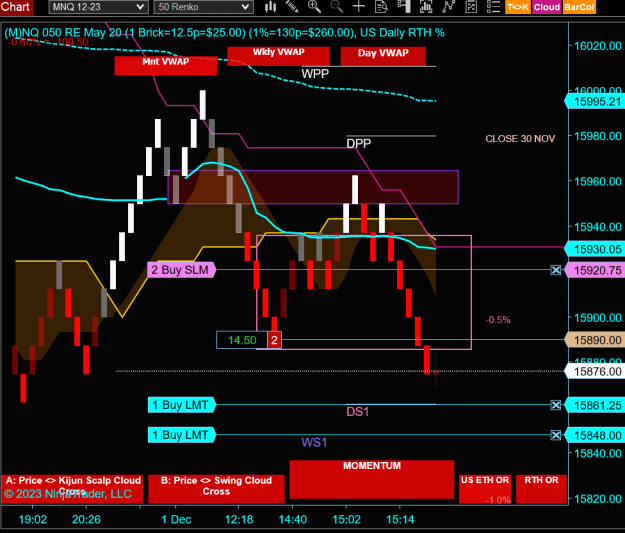Open the MNQ 12-23 instrument dropdown
625x533 pixels.
98,7
